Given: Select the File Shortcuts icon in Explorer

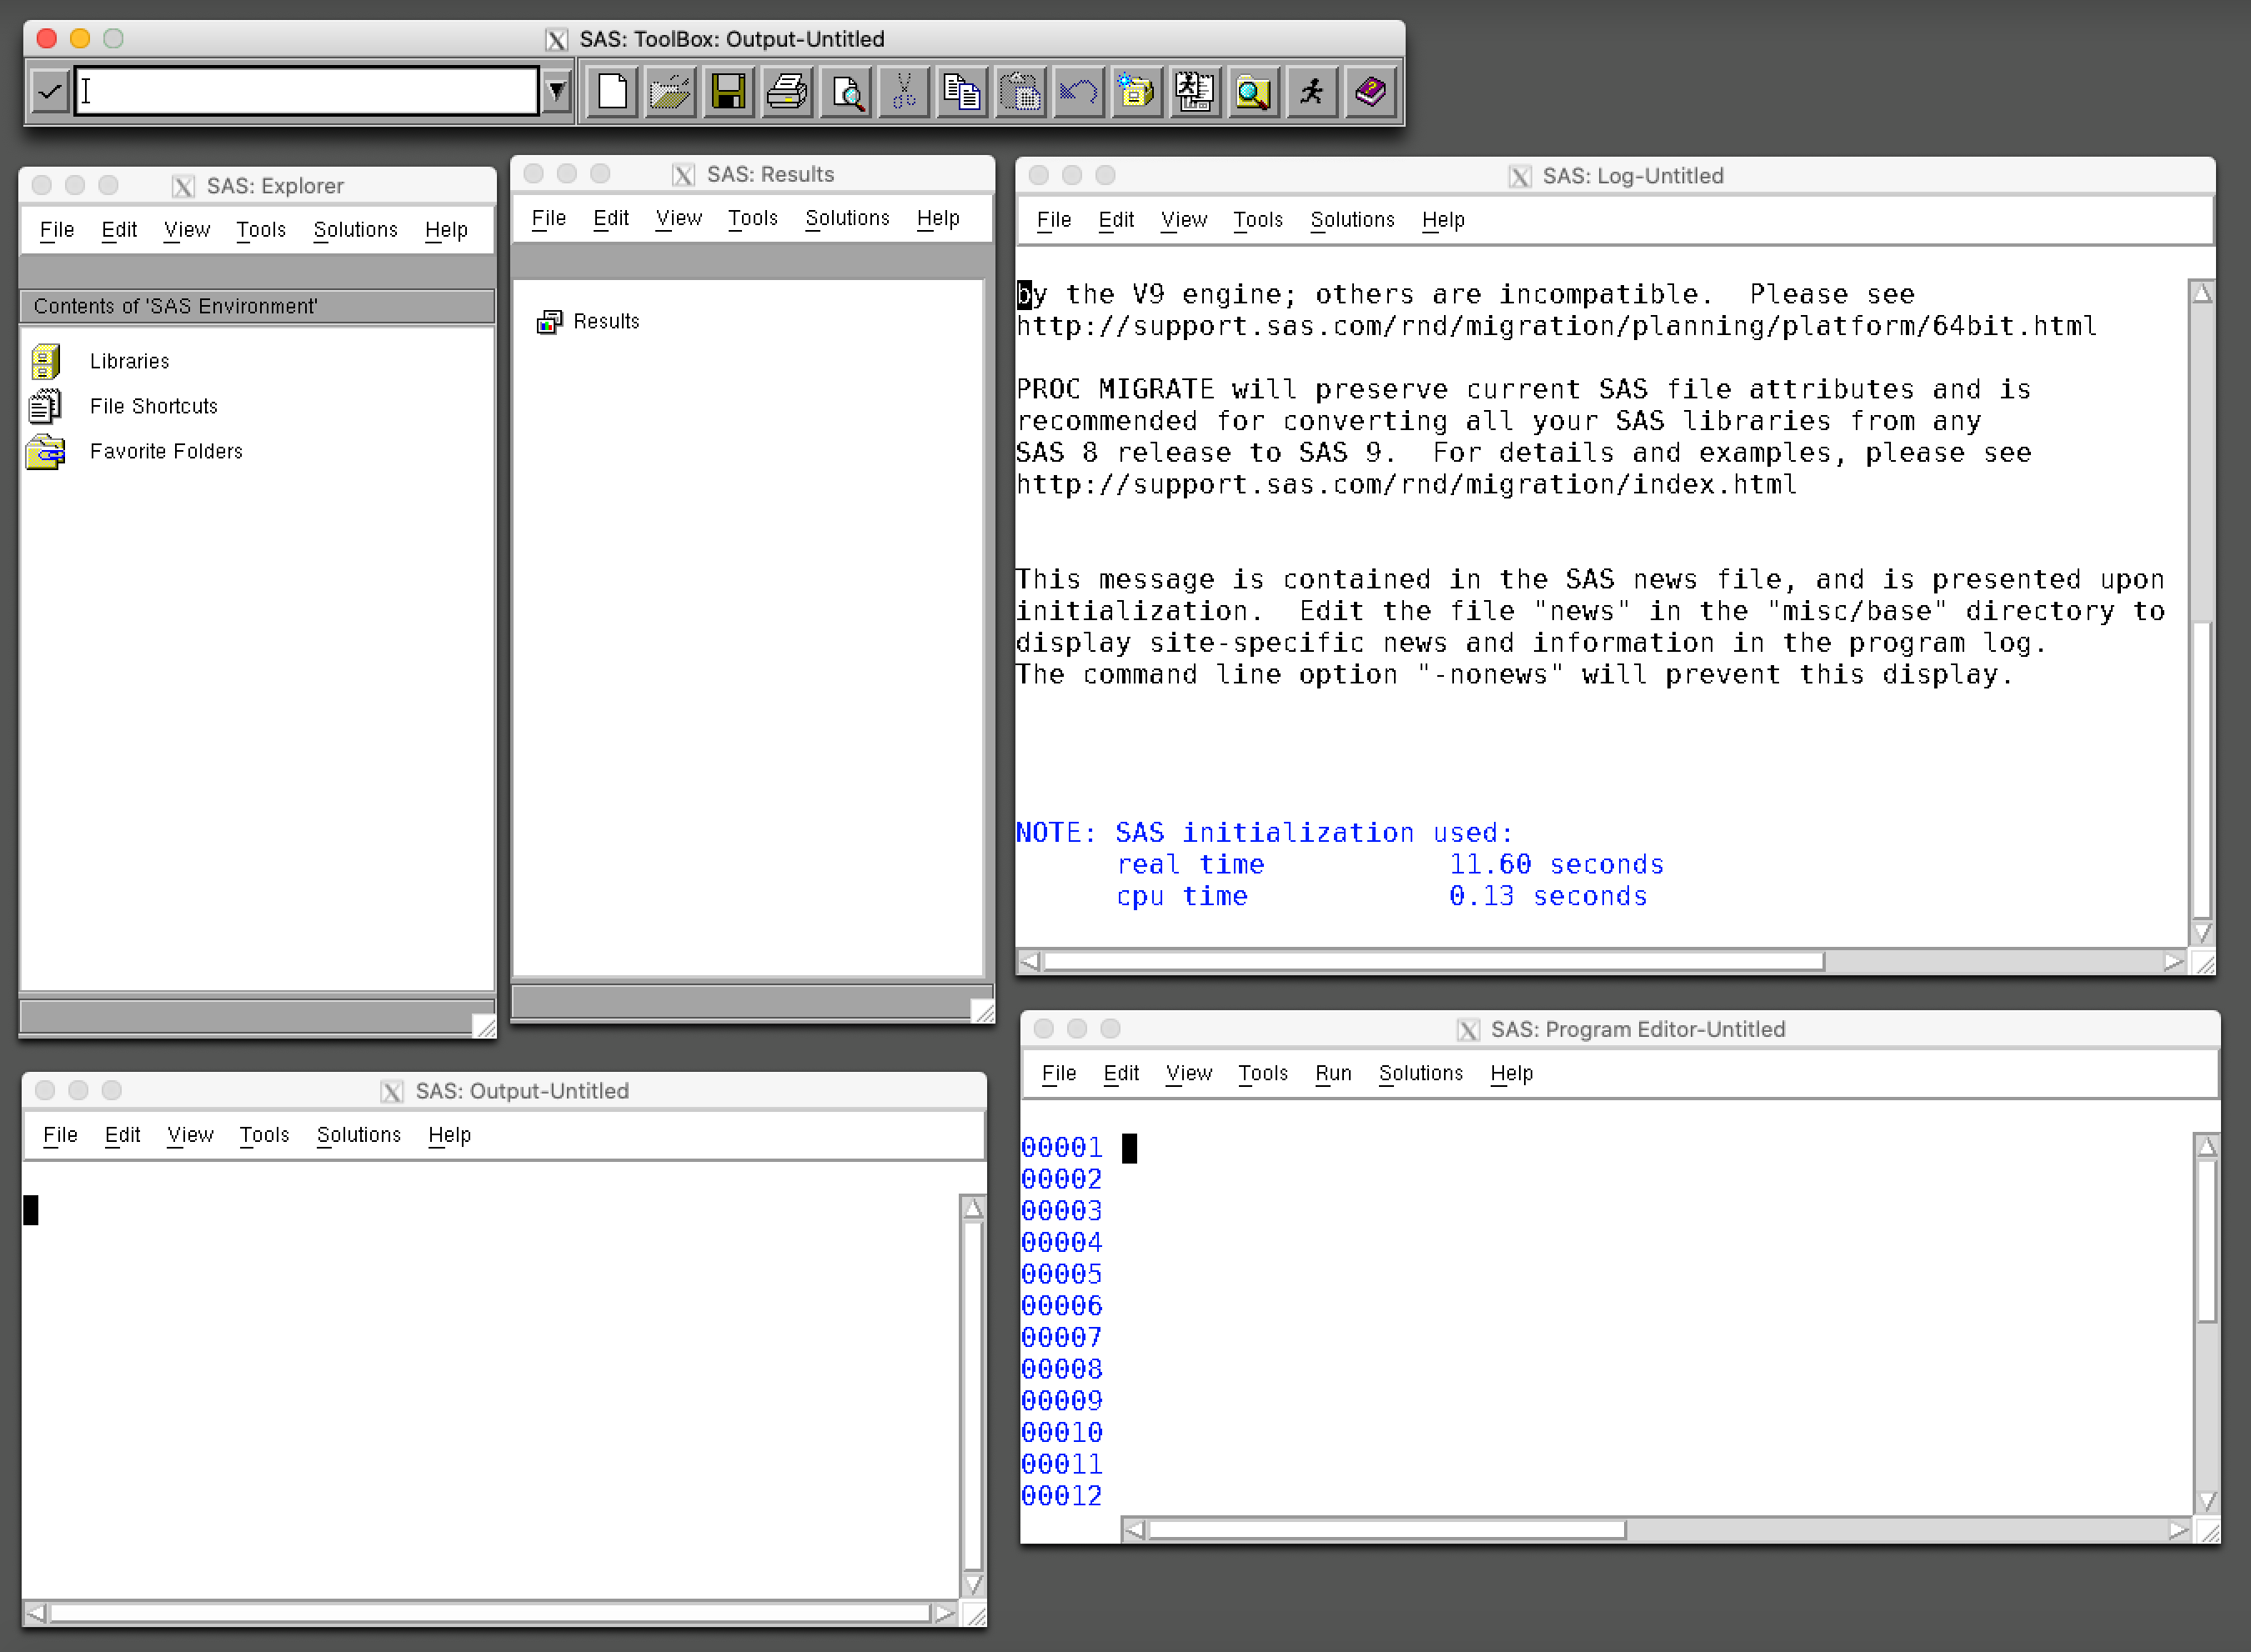Looking at the screenshot, I should tap(46, 406).
